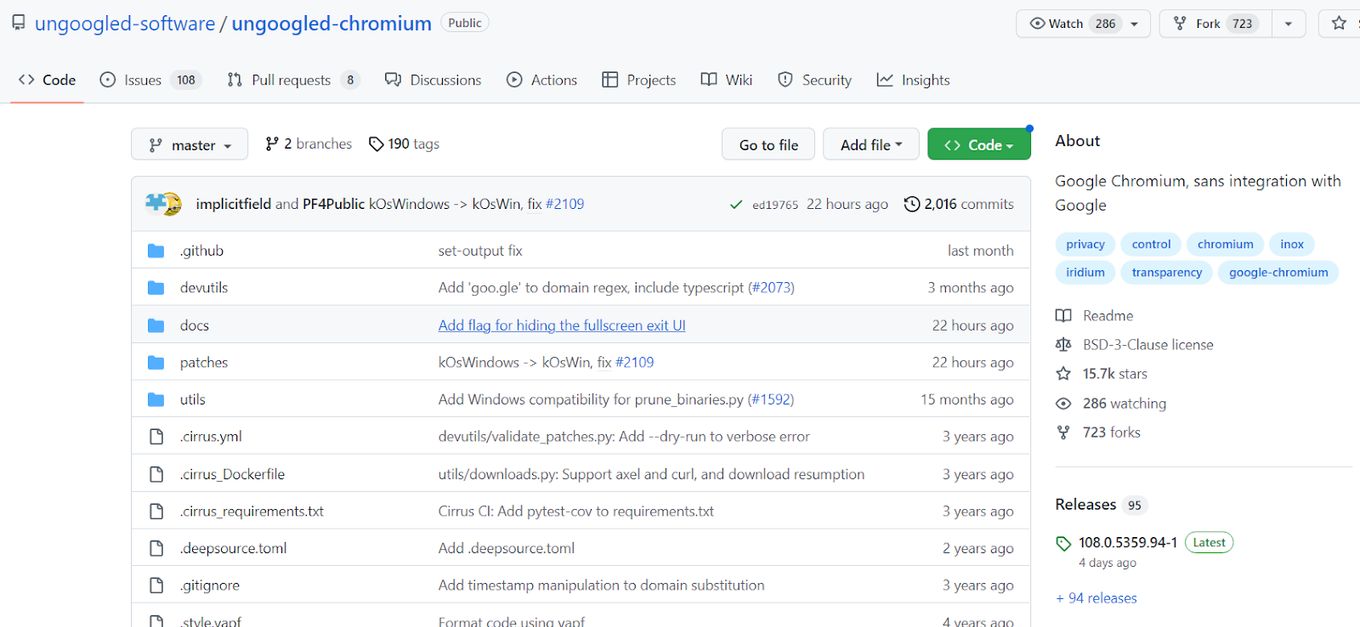Open the BSD-3-Clause license link

(x=1148, y=344)
